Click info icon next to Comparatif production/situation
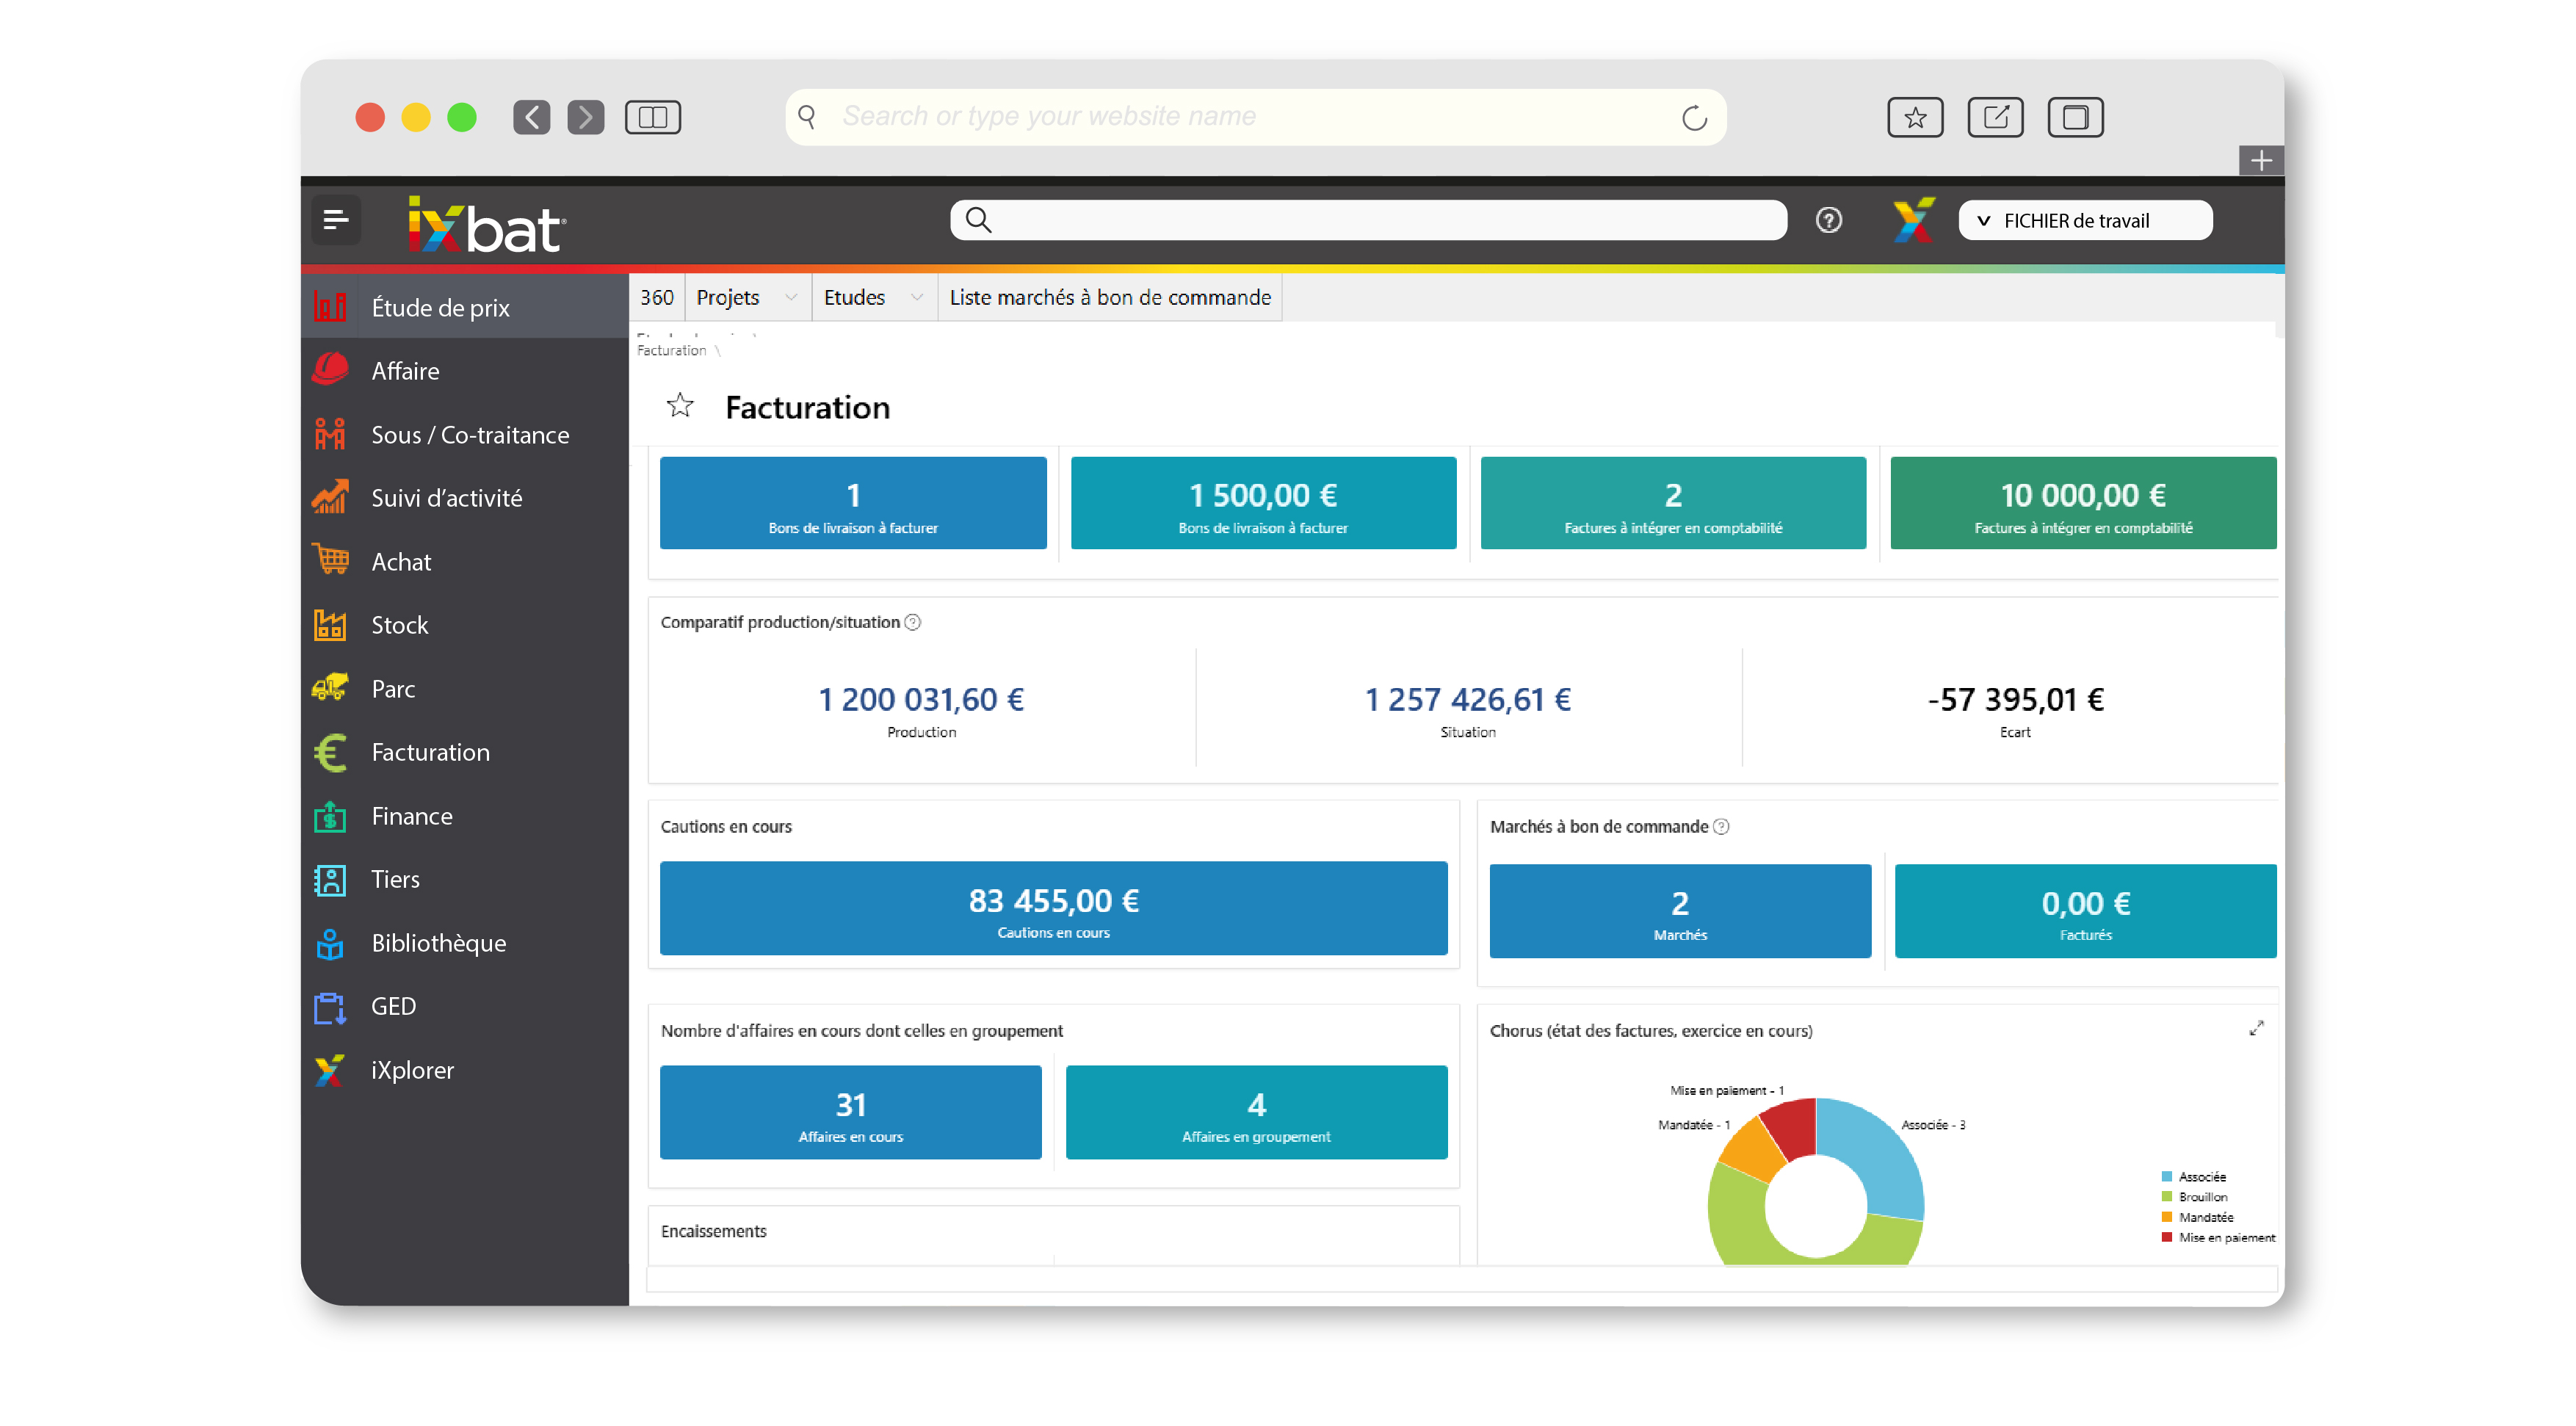The height and width of the screenshot is (1426, 2576). (x=913, y=622)
